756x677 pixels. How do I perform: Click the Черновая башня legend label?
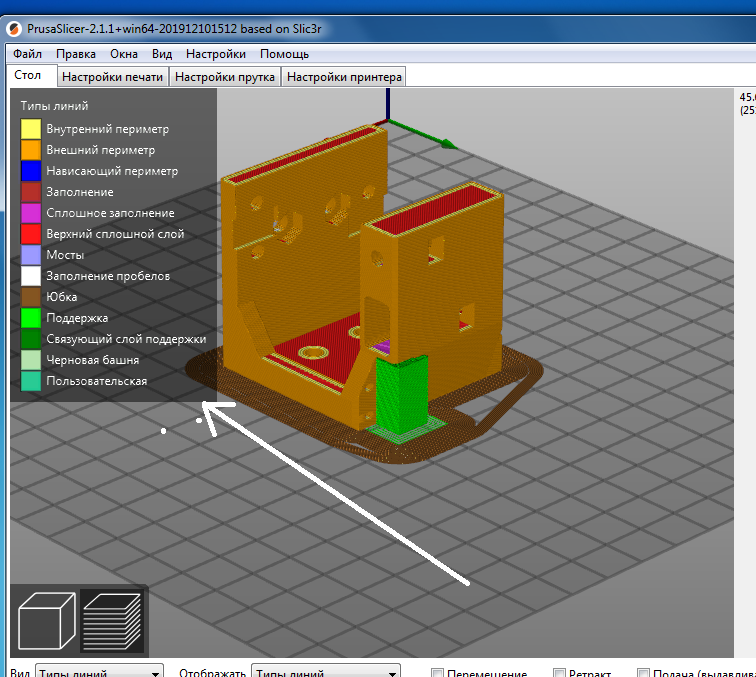point(93,360)
